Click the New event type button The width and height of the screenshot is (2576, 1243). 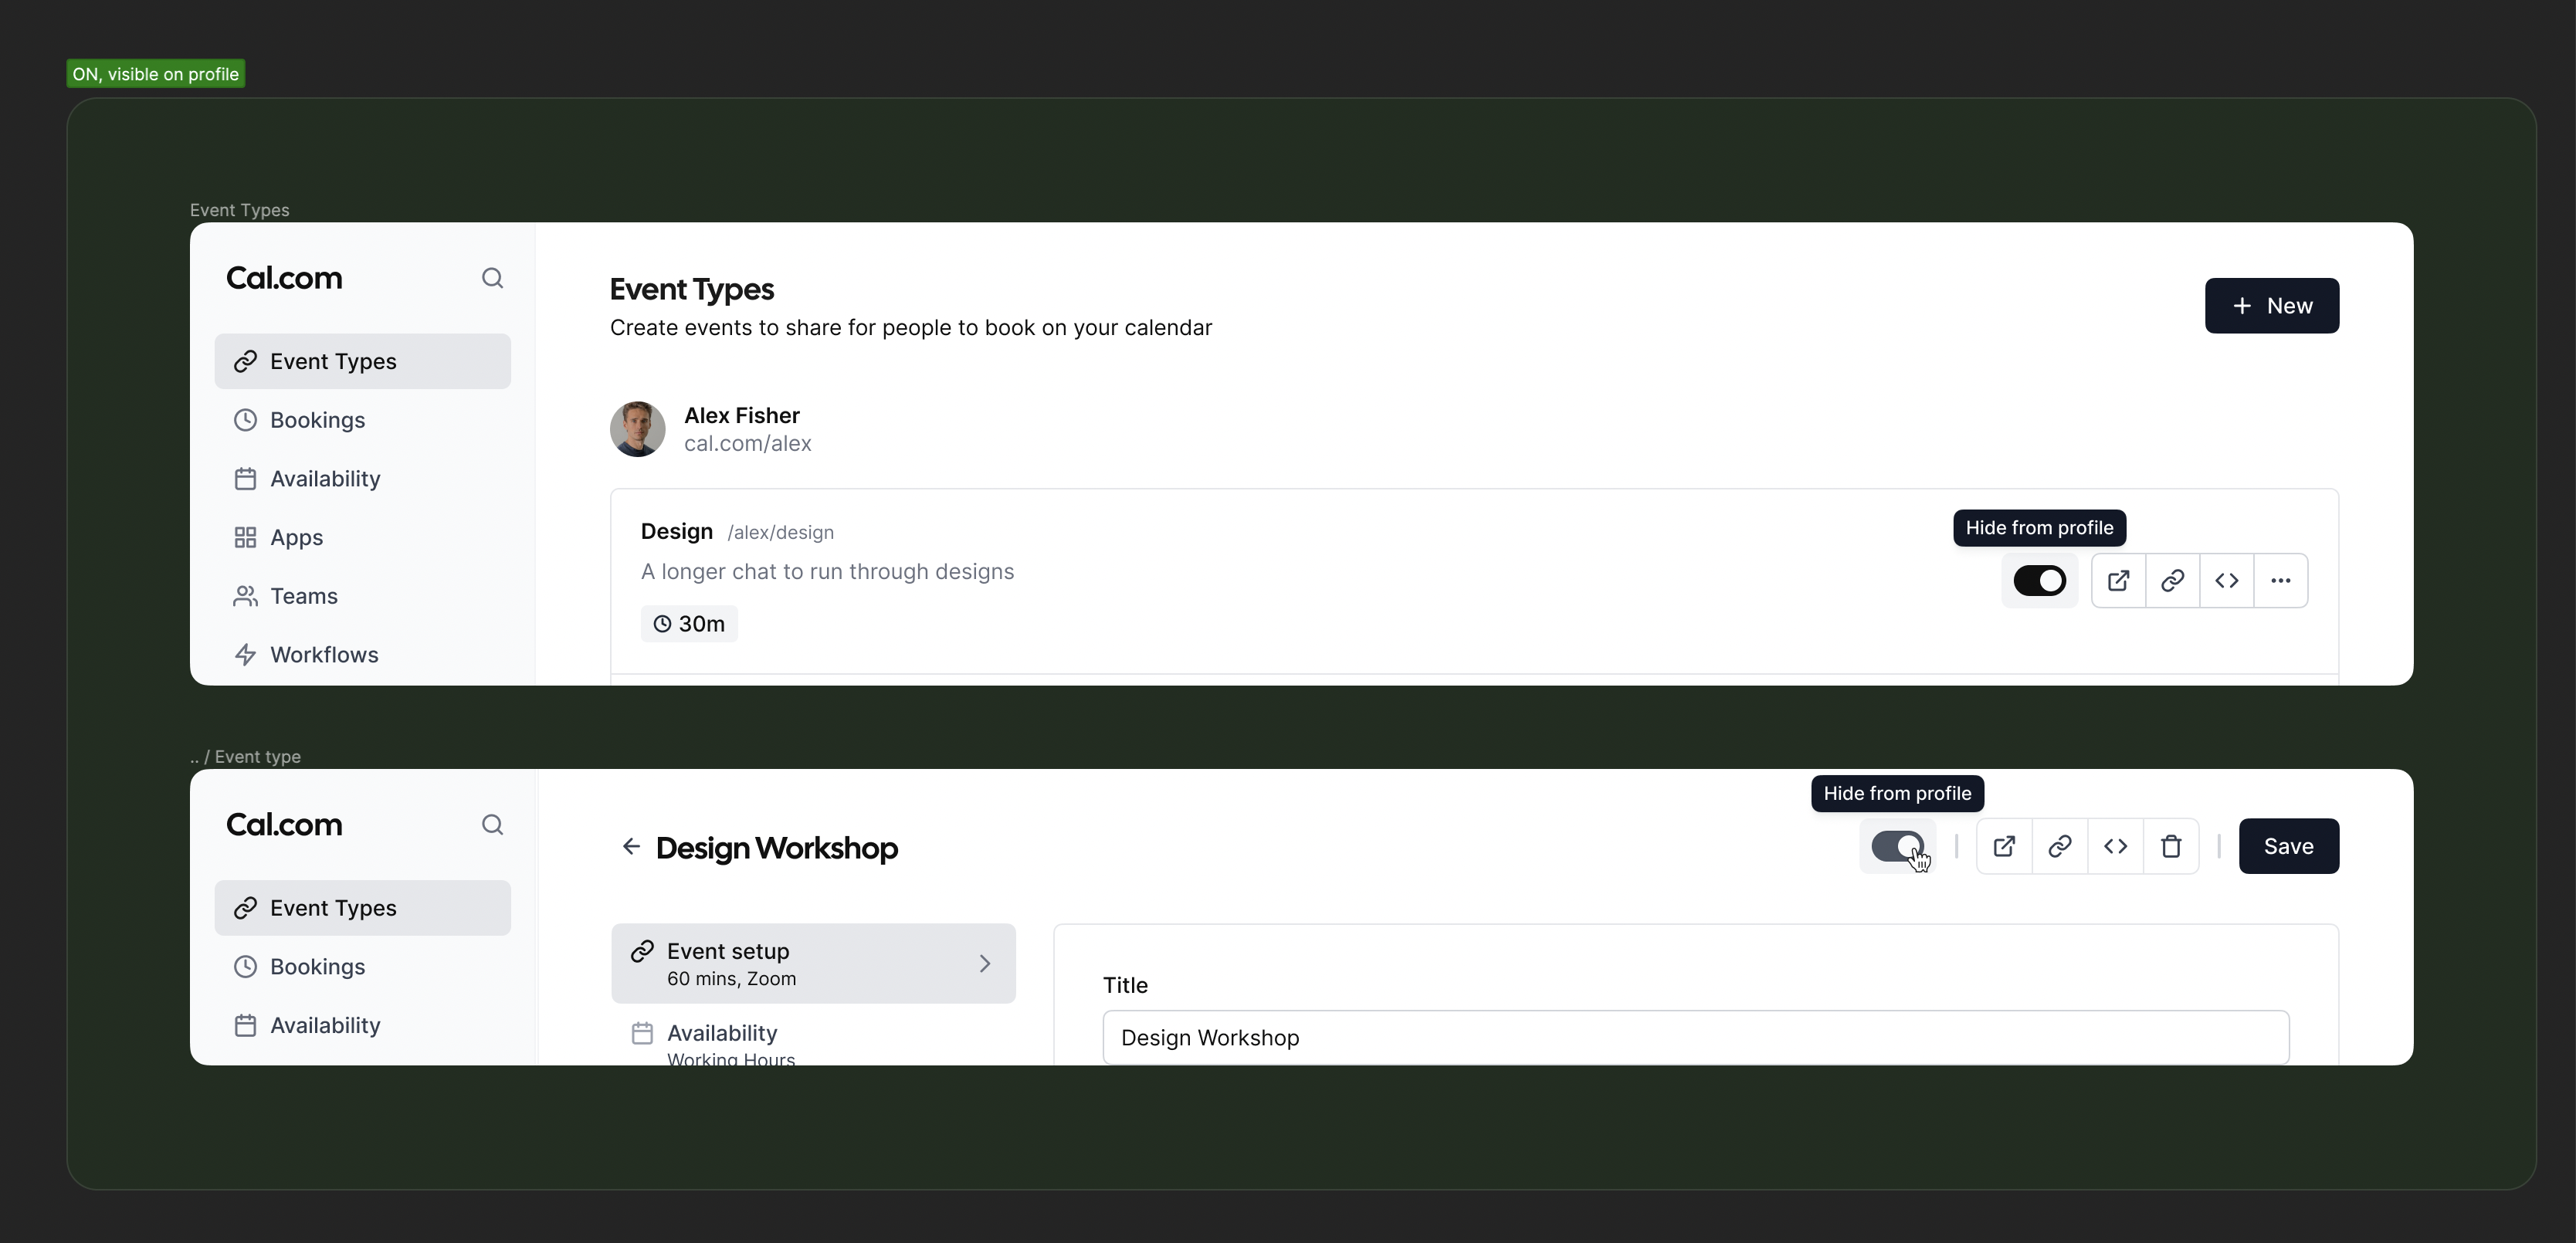point(2271,306)
